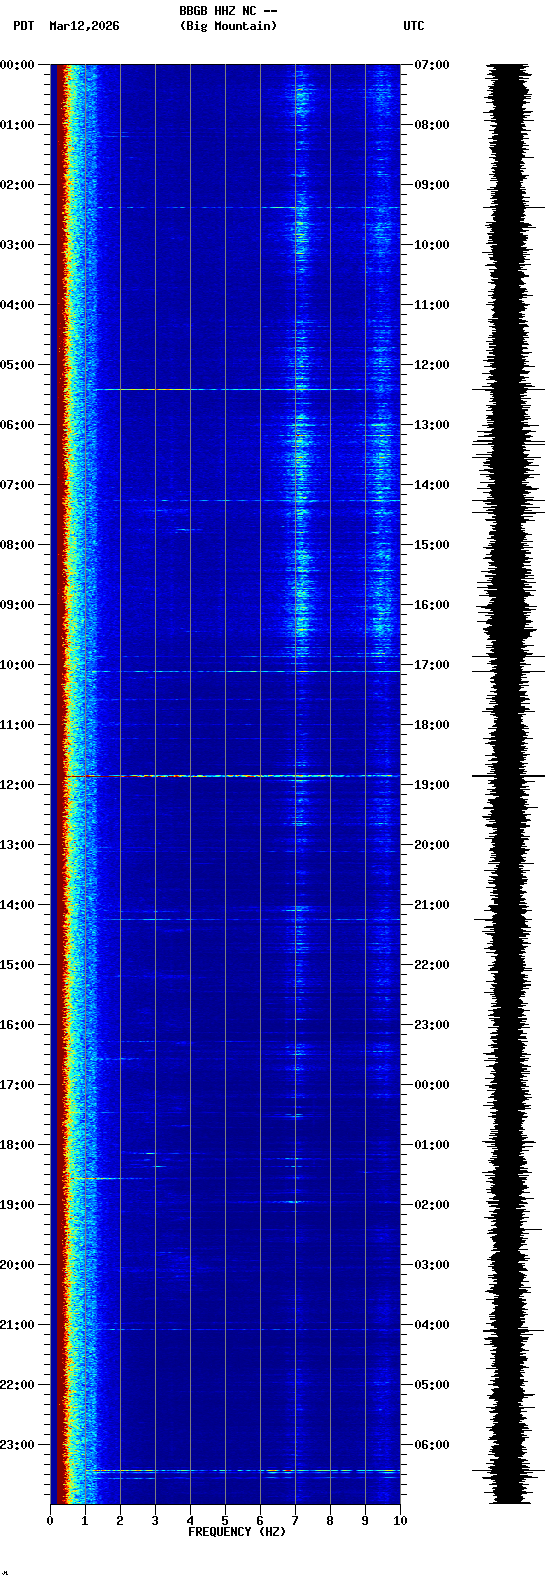
Task: Click the UTC time label '10:00'
Action: (x=432, y=245)
